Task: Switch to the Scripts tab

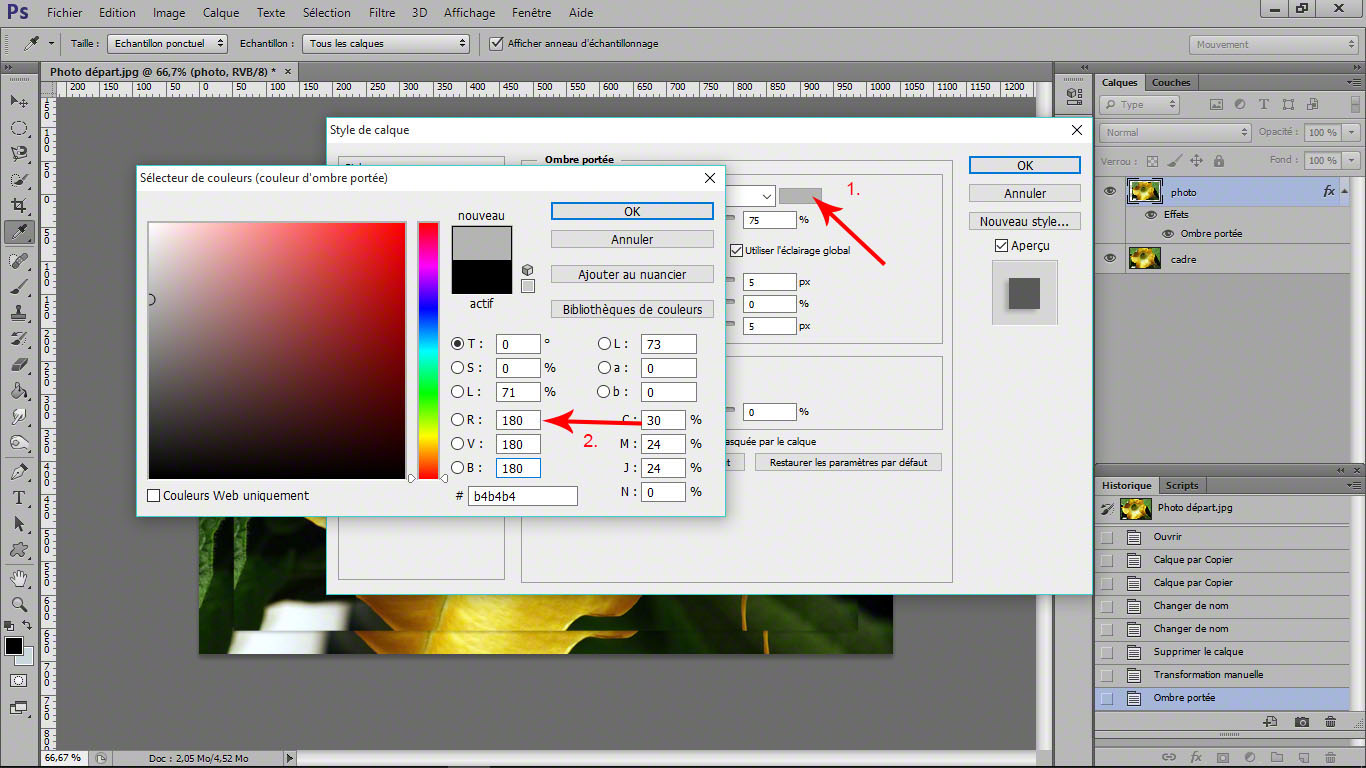Action: point(1182,485)
